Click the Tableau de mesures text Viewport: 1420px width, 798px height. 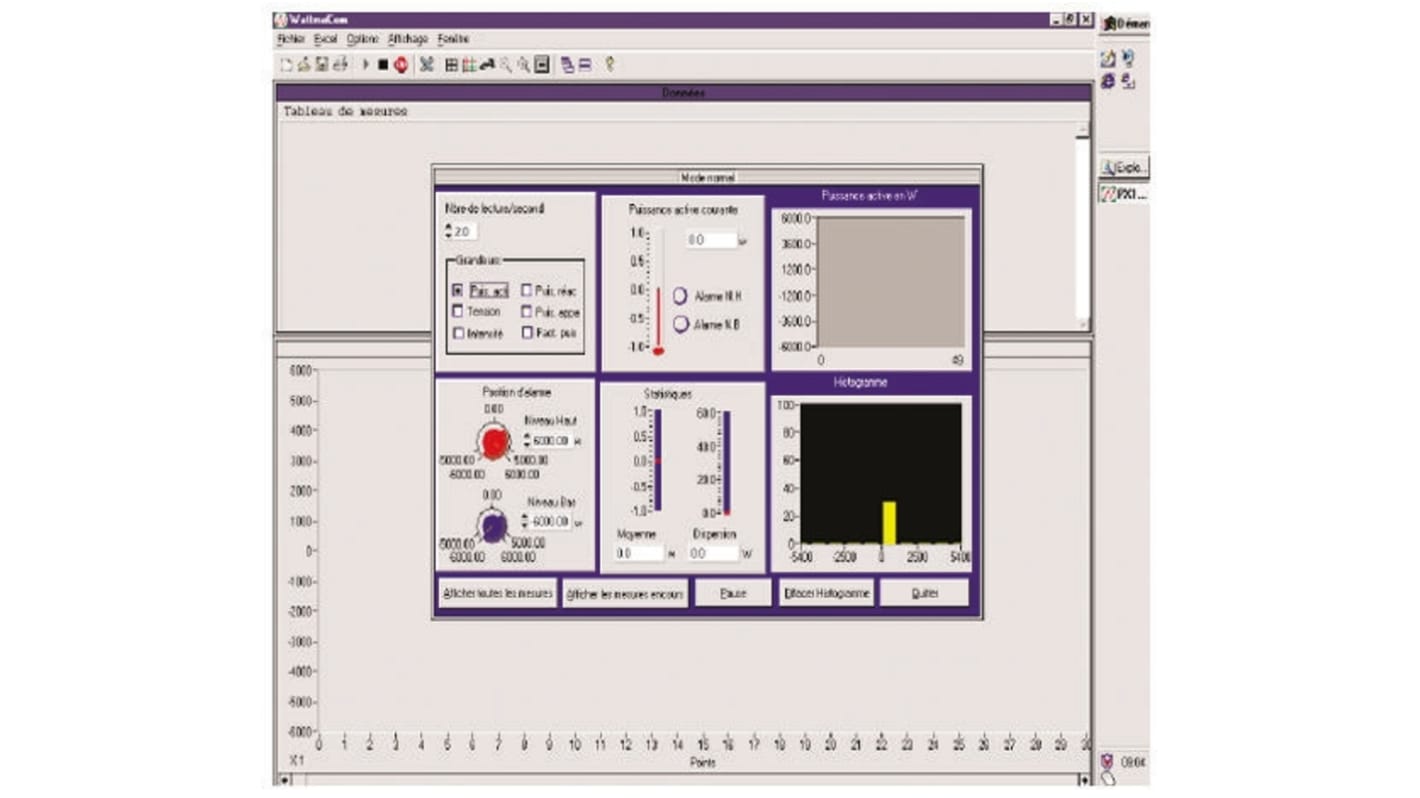pos(345,112)
